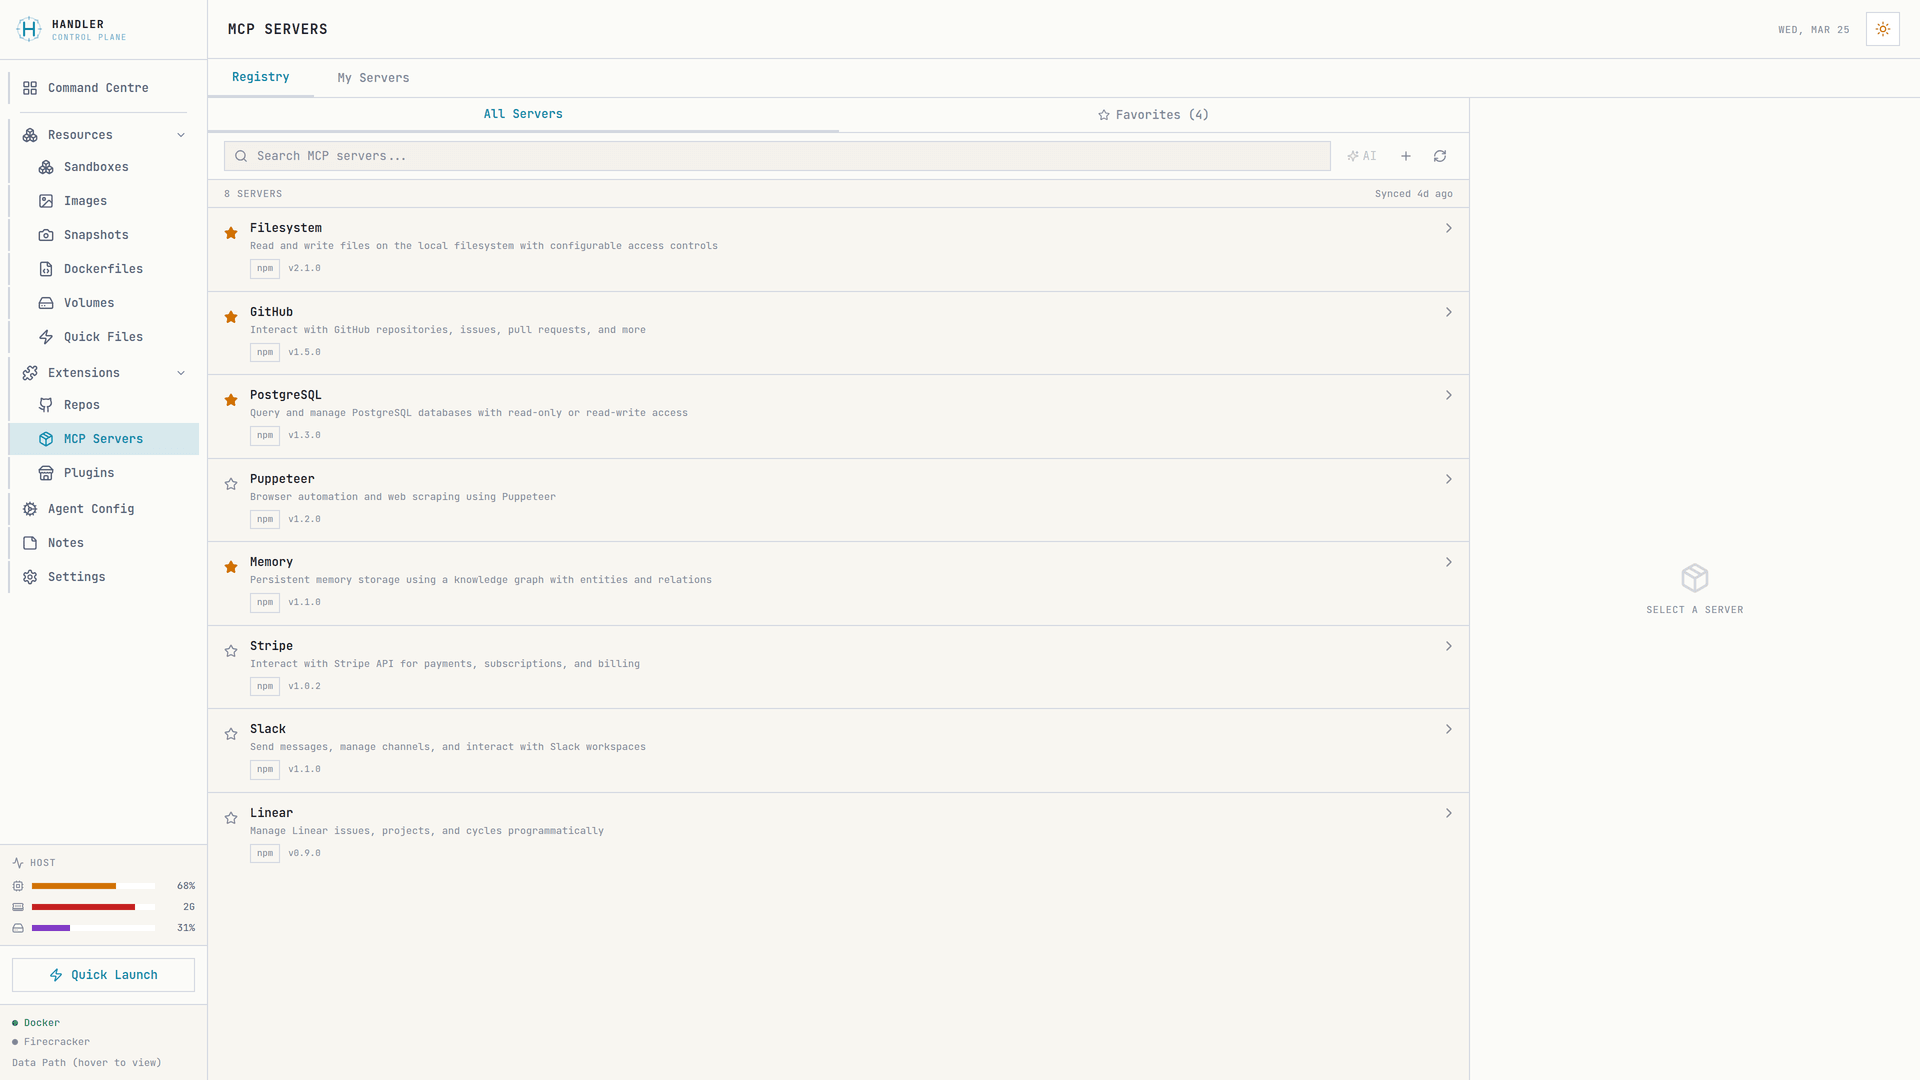Expand the Stripe server details chevron
The image size is (1920, 1080).
1448,646
